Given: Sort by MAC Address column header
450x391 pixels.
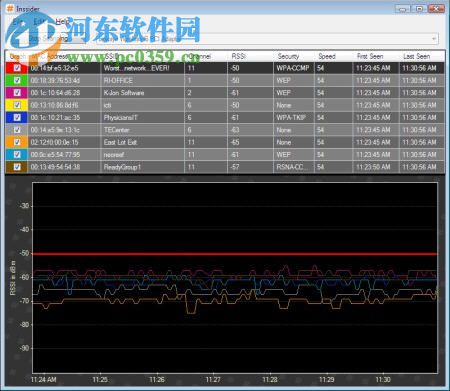Looking at the screenshot, I should [x=64, y=56].
